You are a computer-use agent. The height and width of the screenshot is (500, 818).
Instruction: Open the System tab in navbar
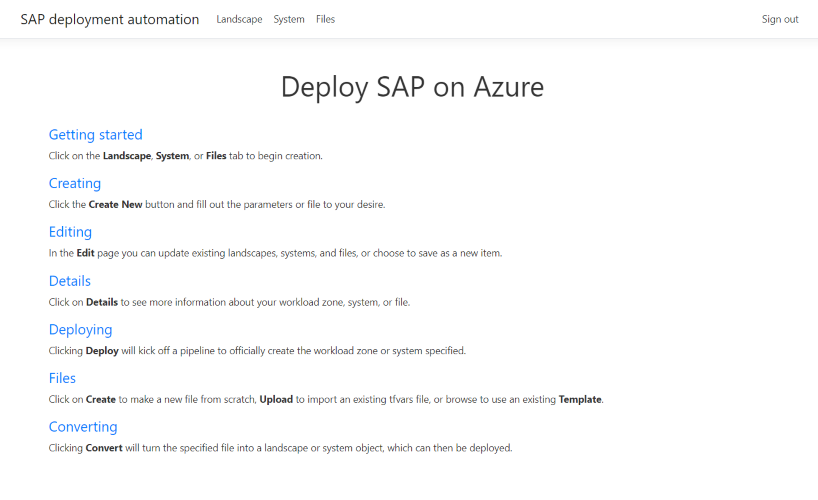pos(289,19)
